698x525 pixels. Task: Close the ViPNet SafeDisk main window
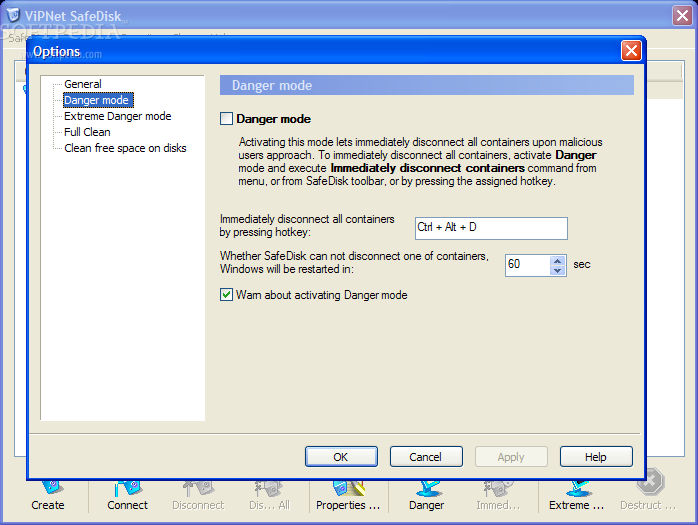pos(682,16)
